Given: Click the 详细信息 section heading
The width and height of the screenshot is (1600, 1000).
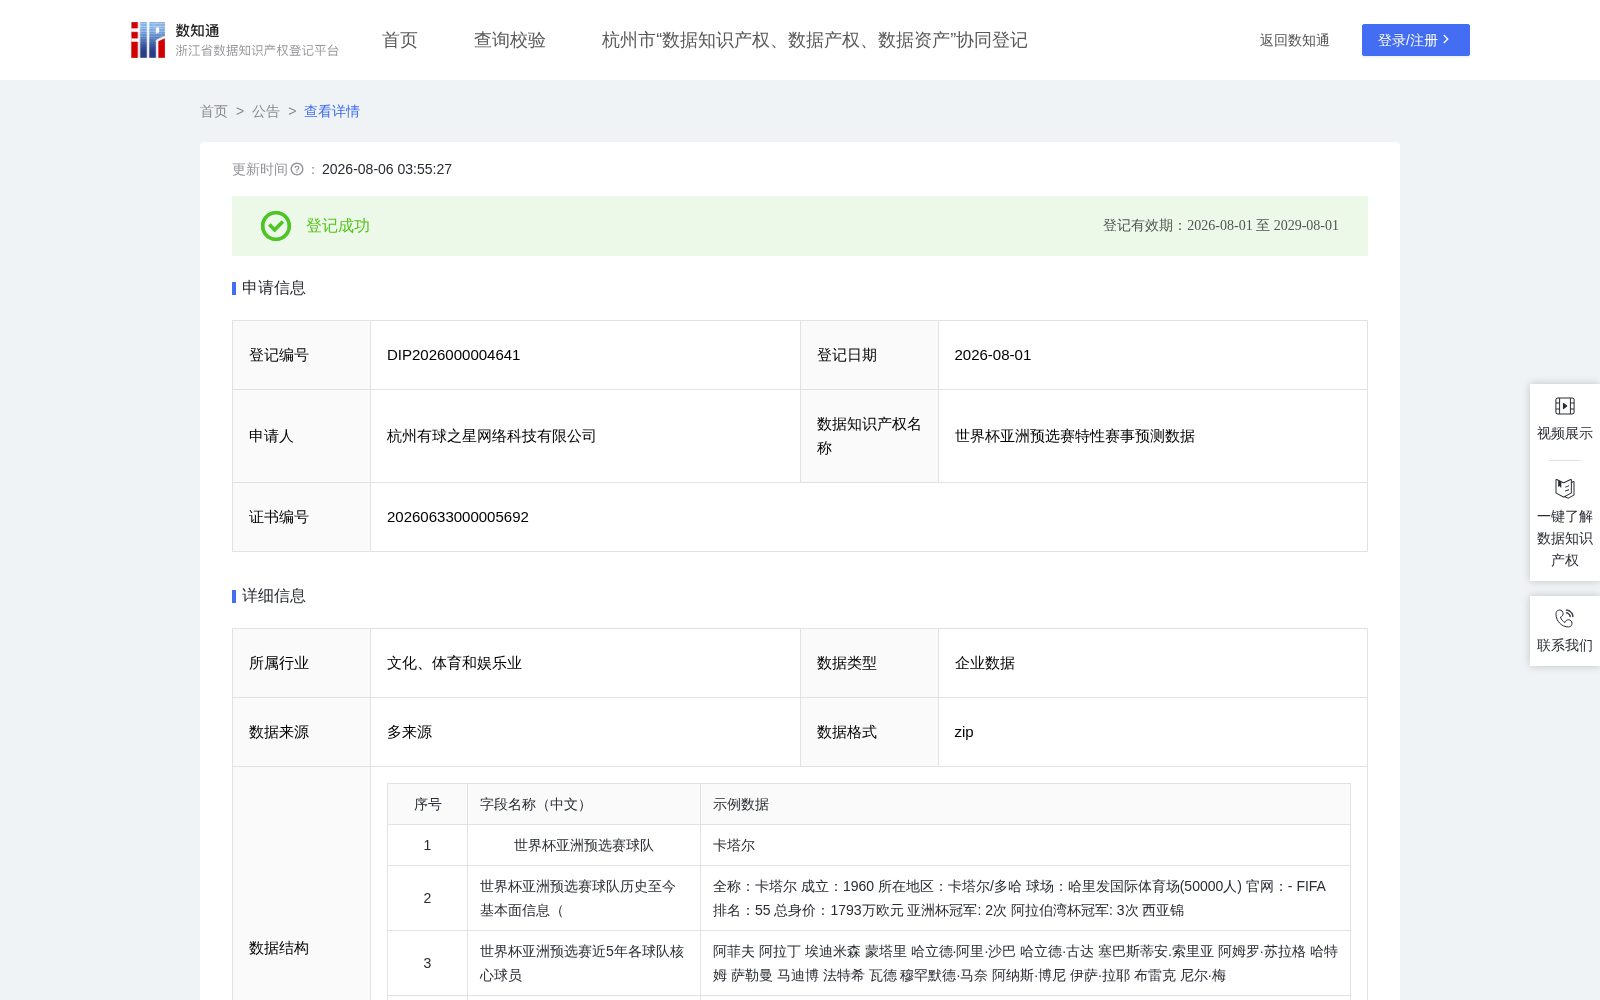Looking at the screenshot, I should pos(274,596).
